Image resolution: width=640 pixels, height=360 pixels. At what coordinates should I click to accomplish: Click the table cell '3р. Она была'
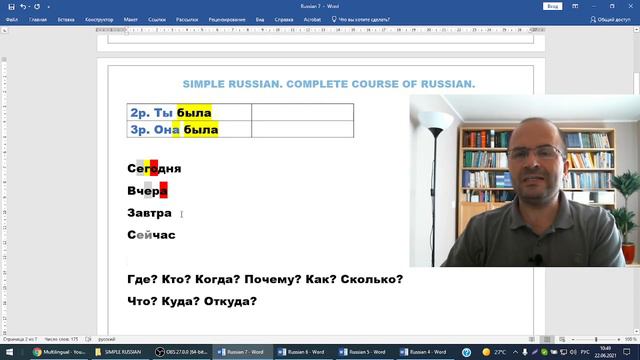(189, 129)
